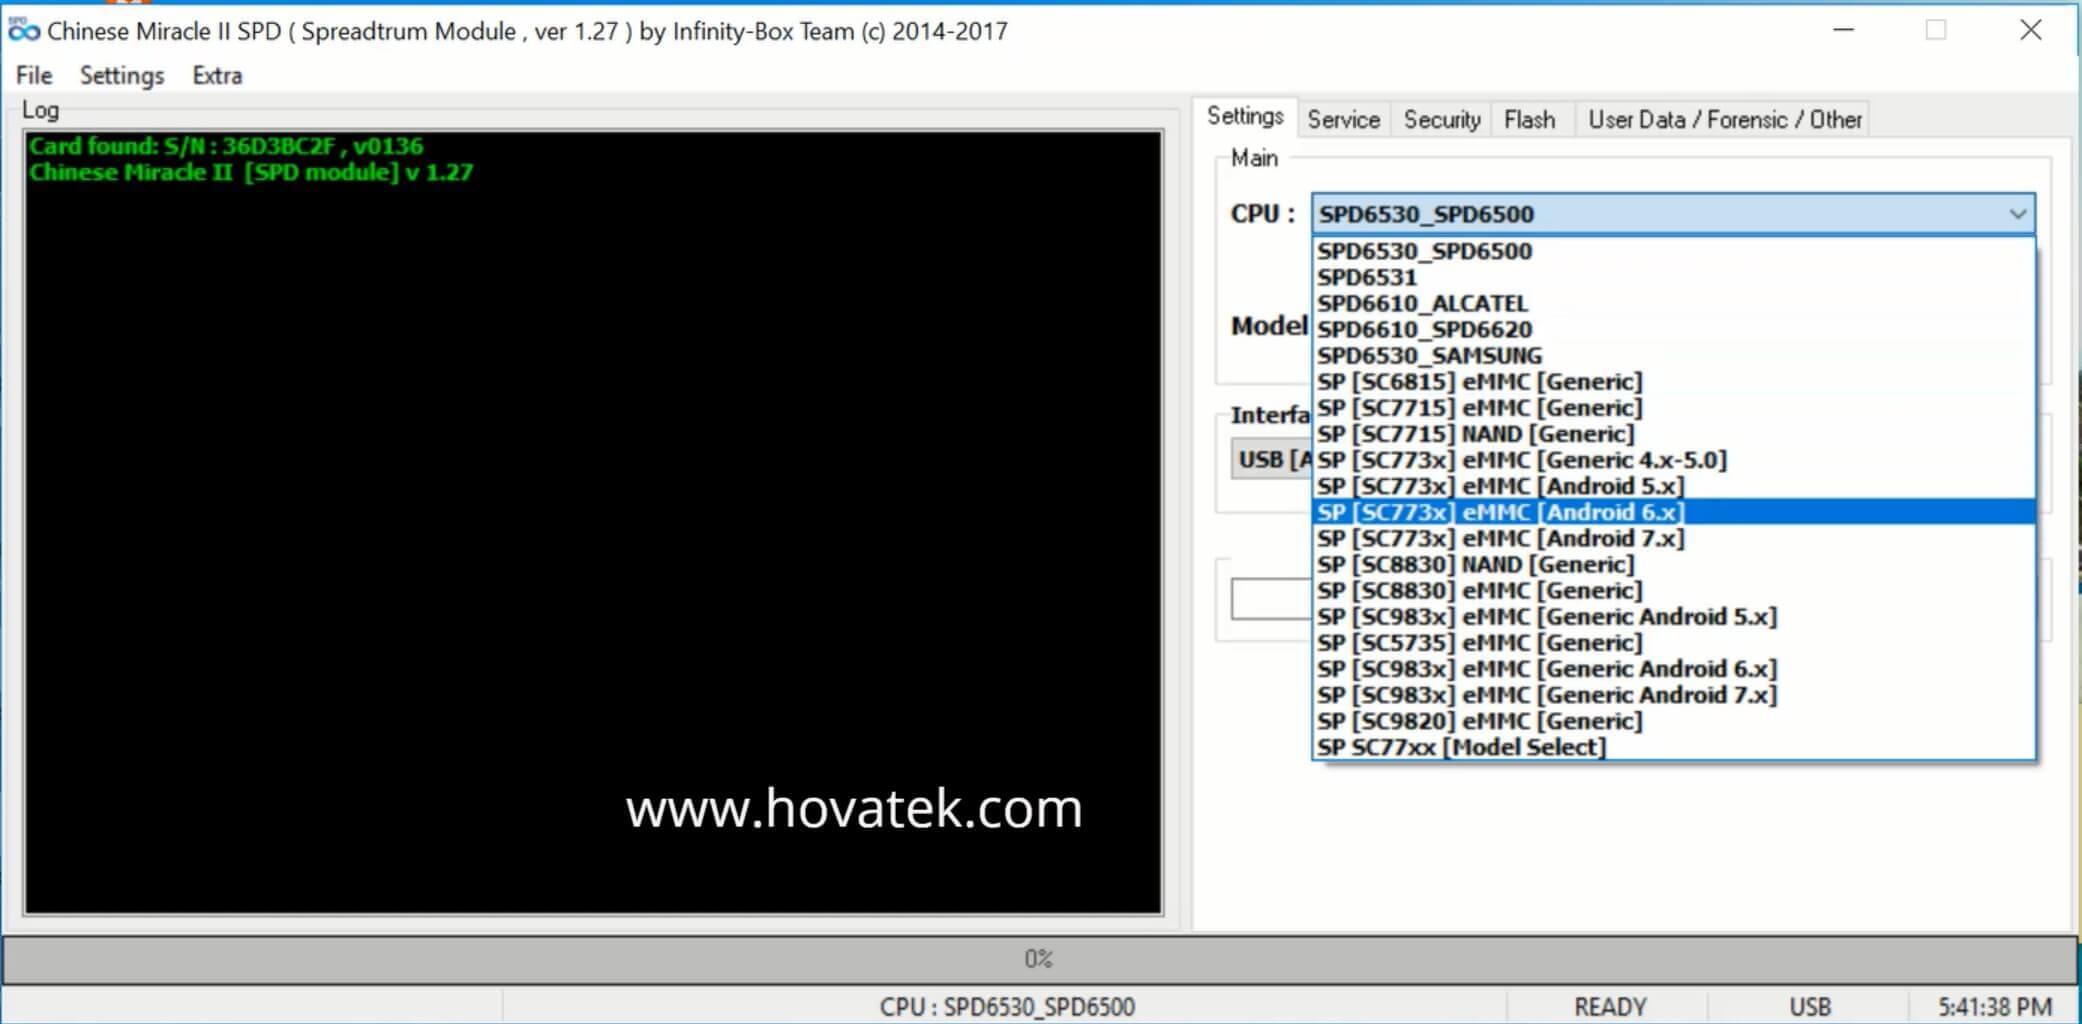The image size is (2082, 1024).
Task: Click the Chinese Miracle II [SPD module] log line
Action: point(251,172)
